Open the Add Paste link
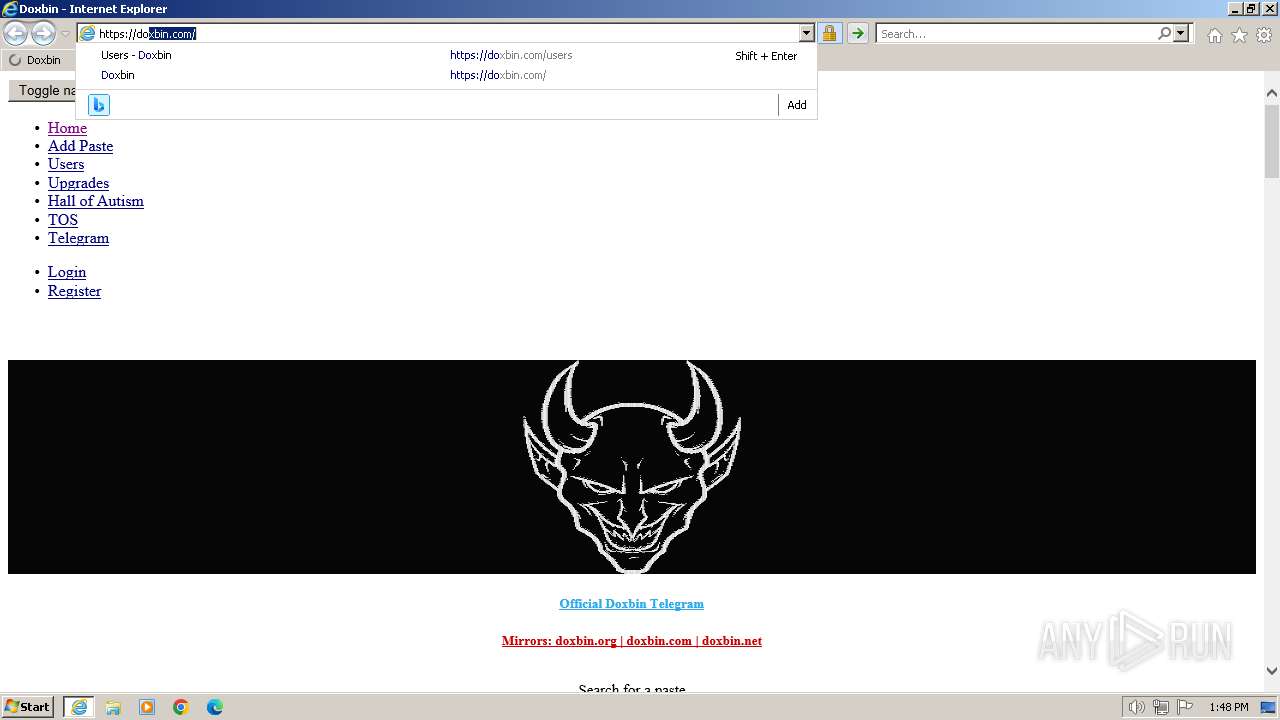Viewport: 1280px width, 720px height. [80, 146]
